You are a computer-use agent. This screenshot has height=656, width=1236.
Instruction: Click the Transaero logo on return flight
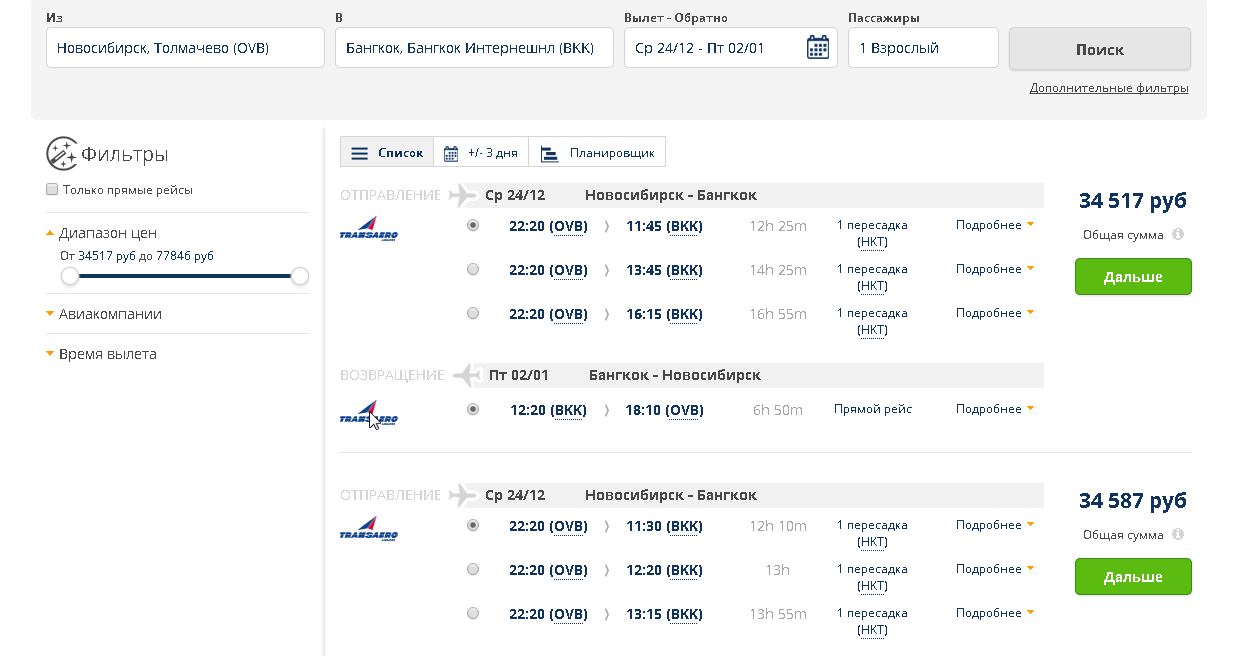369,414
